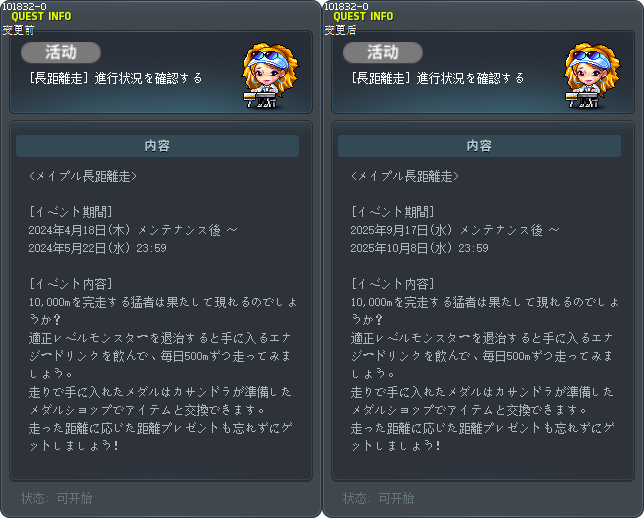Open the 内容 header in right panel

(479, 146)
